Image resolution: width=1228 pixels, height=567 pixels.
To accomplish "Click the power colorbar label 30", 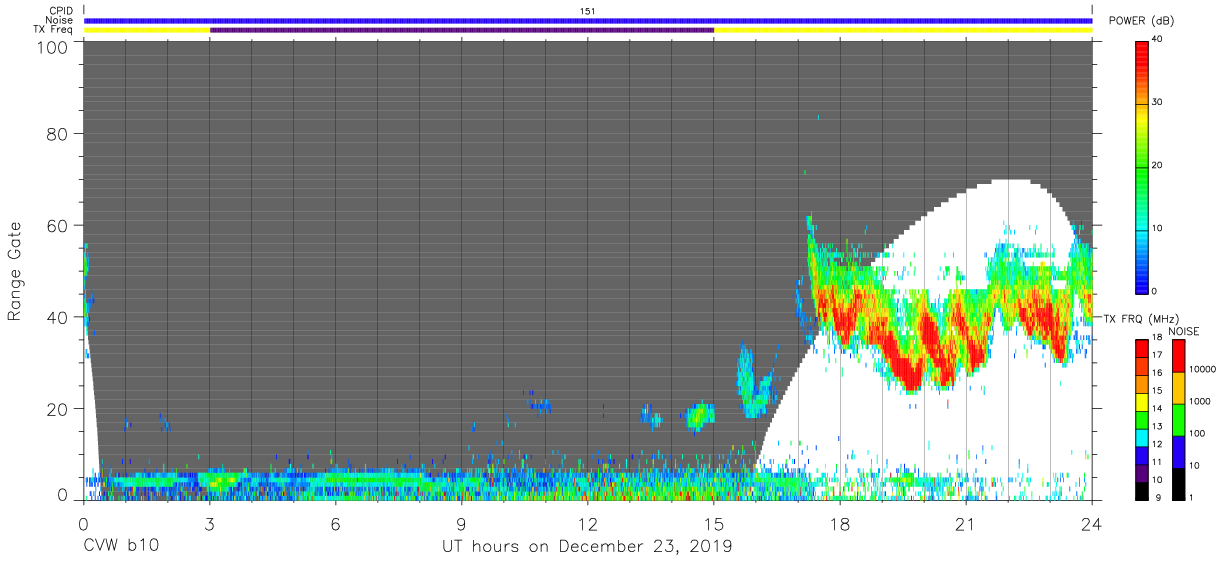I will 1158,103.
